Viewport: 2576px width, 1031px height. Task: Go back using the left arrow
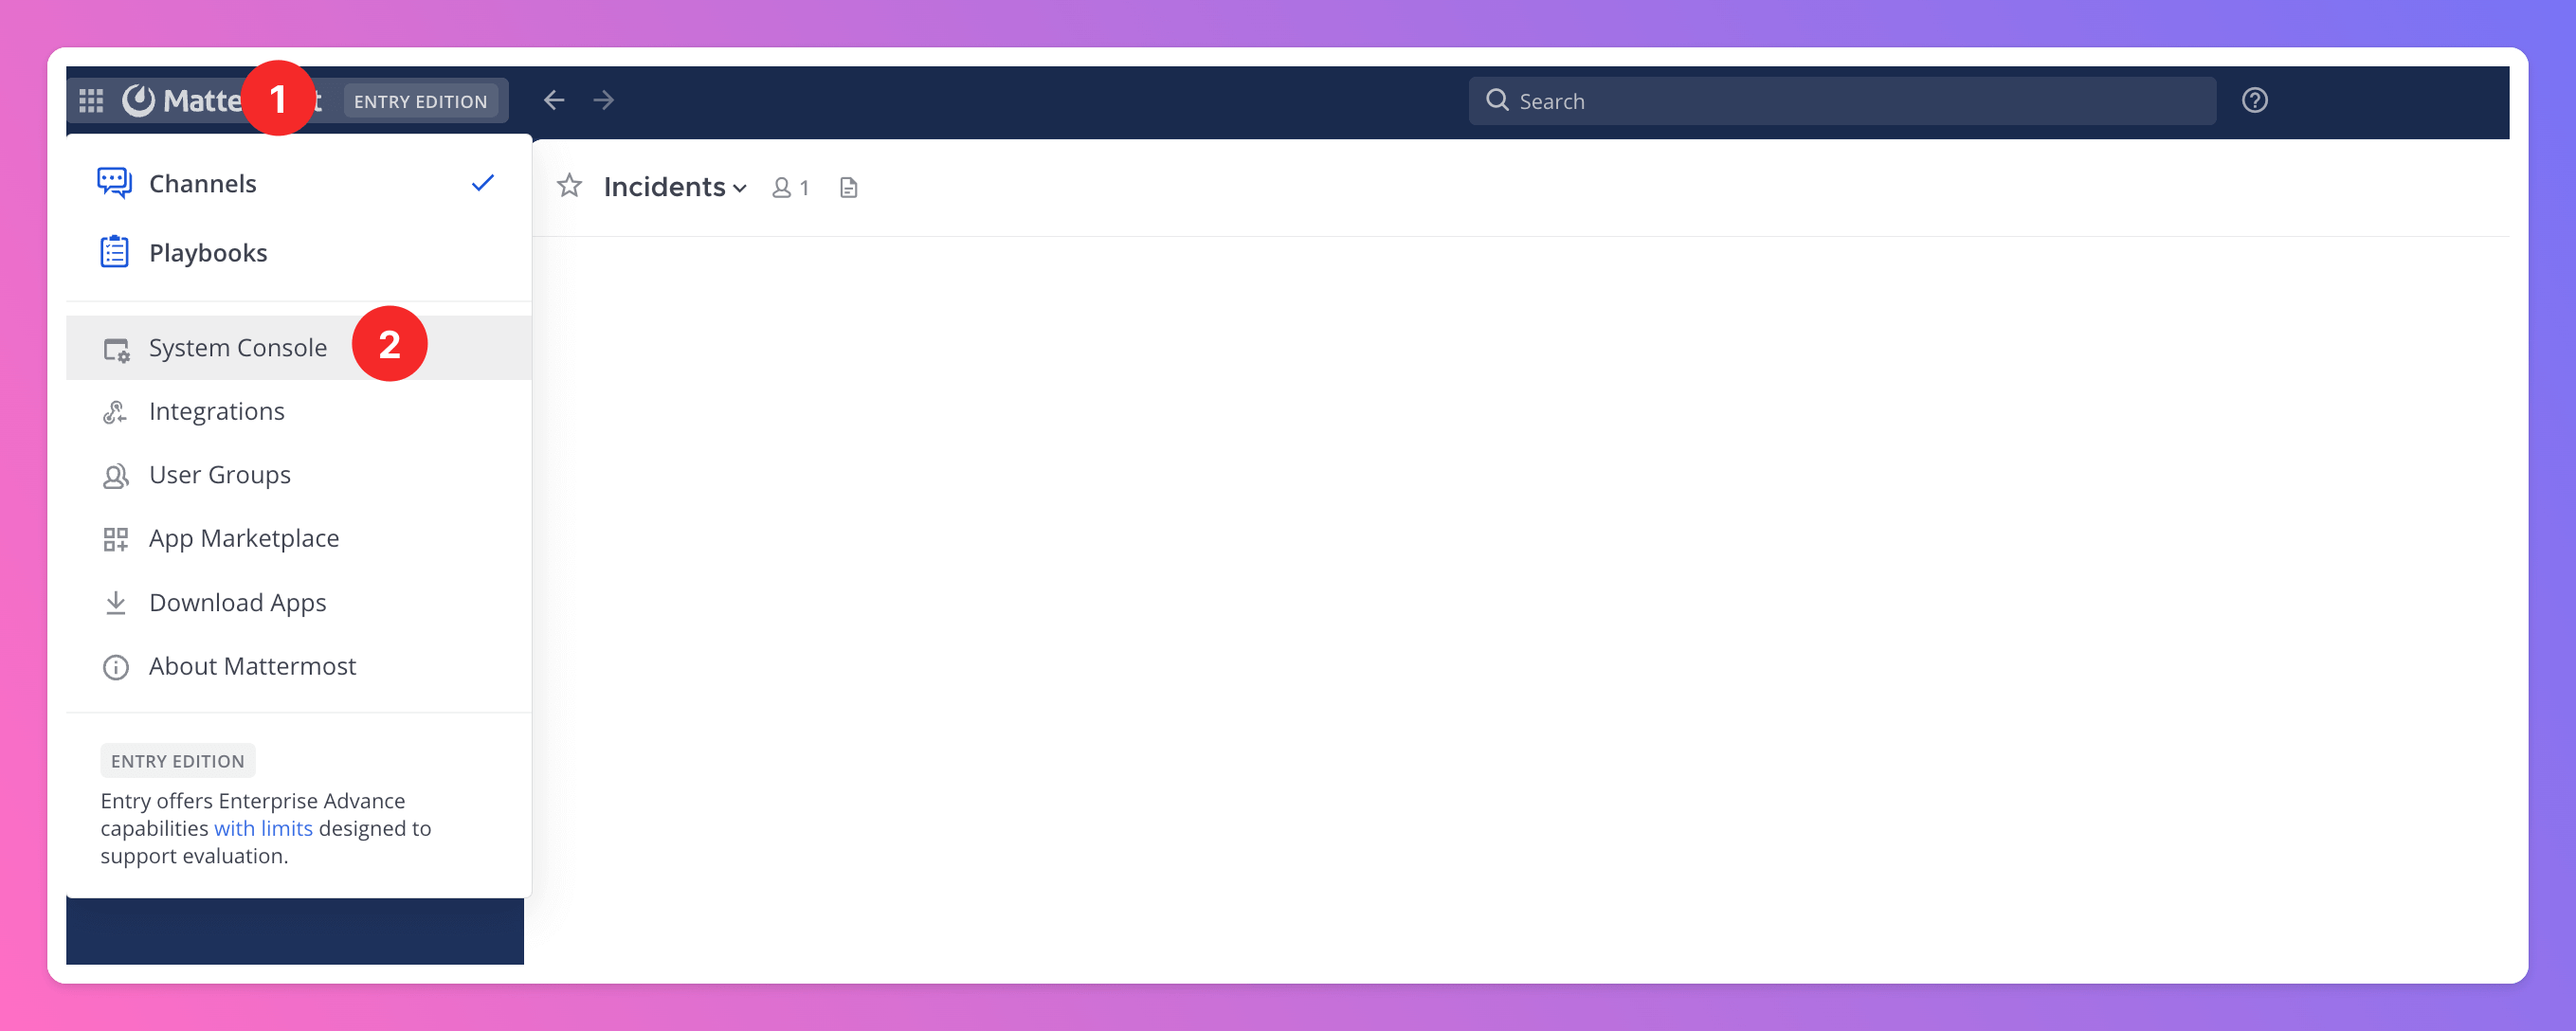coord(554,101)
